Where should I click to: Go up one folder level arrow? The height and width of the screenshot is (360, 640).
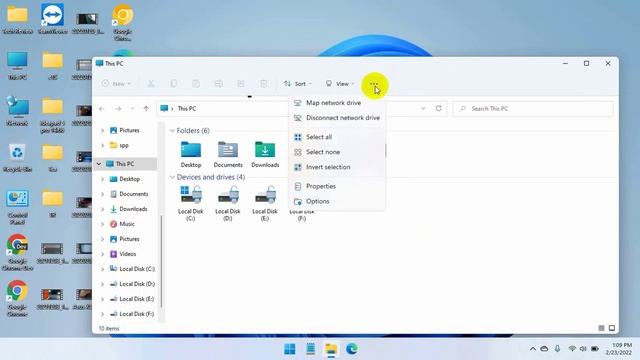click(x=146, y=109)
